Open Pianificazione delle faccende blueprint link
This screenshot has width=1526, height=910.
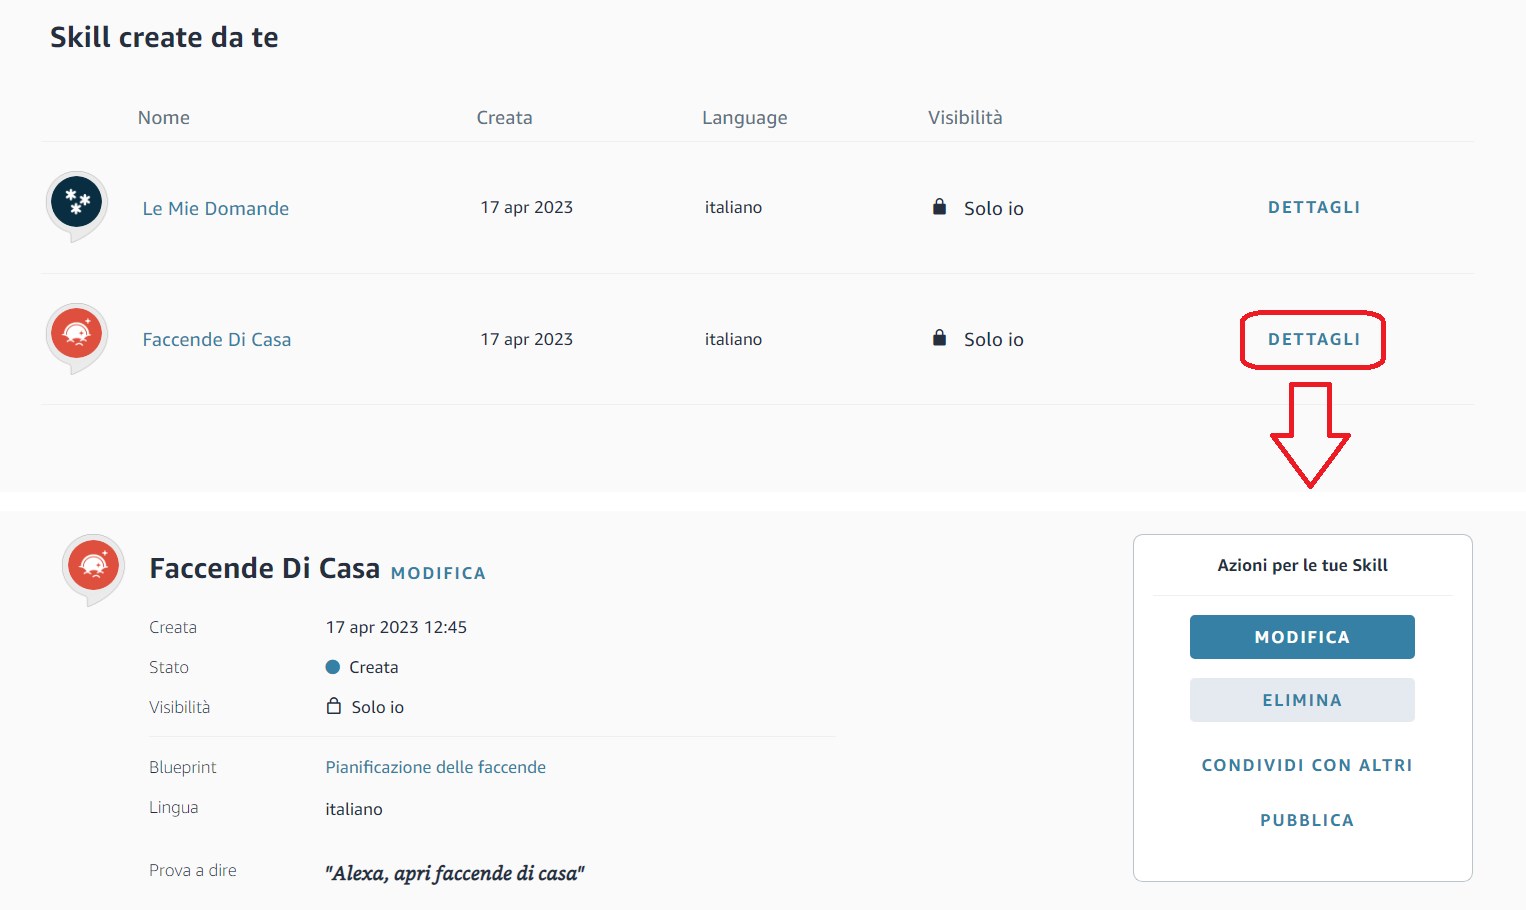(435, 767)
